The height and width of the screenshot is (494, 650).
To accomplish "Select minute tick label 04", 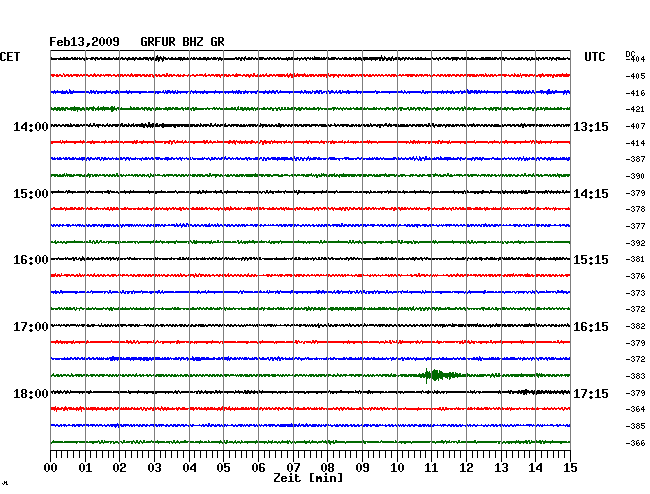I will pos(189,467).
